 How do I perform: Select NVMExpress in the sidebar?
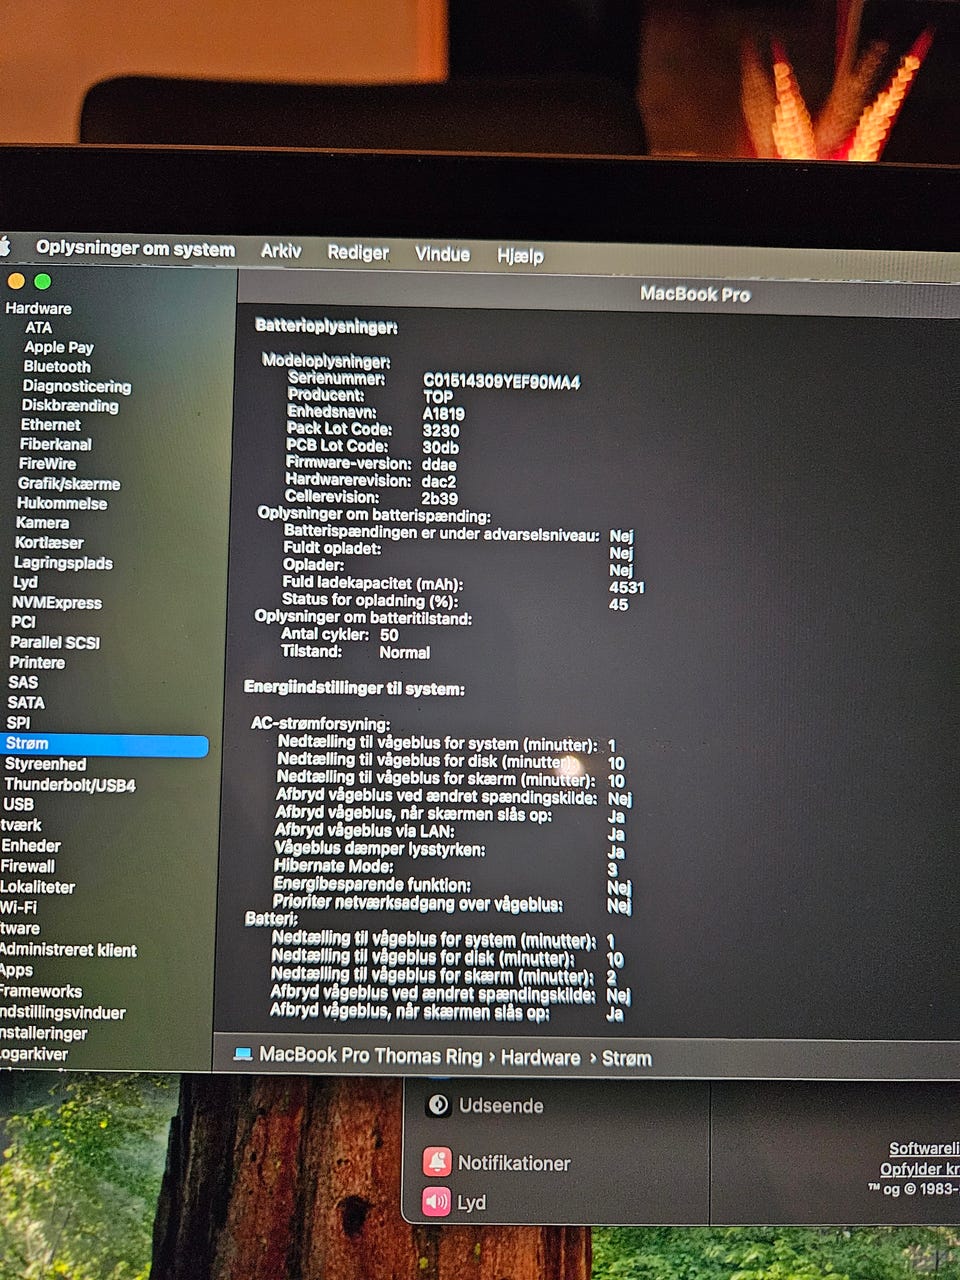tap(56, 603)
